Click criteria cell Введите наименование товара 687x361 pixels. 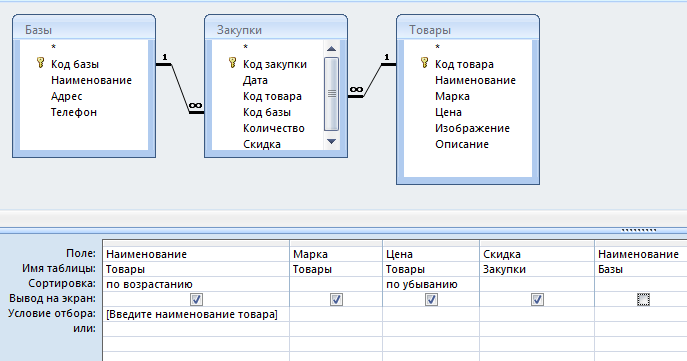coord(195,314)
